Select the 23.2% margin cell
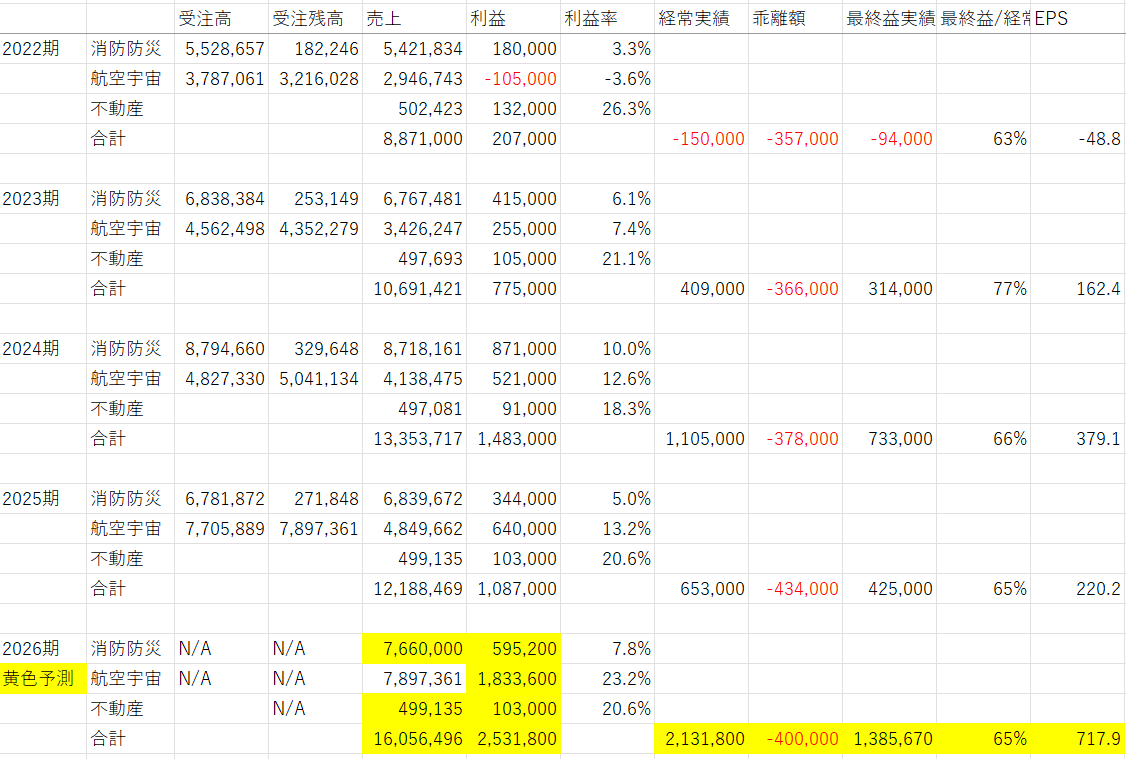Image resolution: width=1126 pixels, height=759 pixels. (607, 679)
